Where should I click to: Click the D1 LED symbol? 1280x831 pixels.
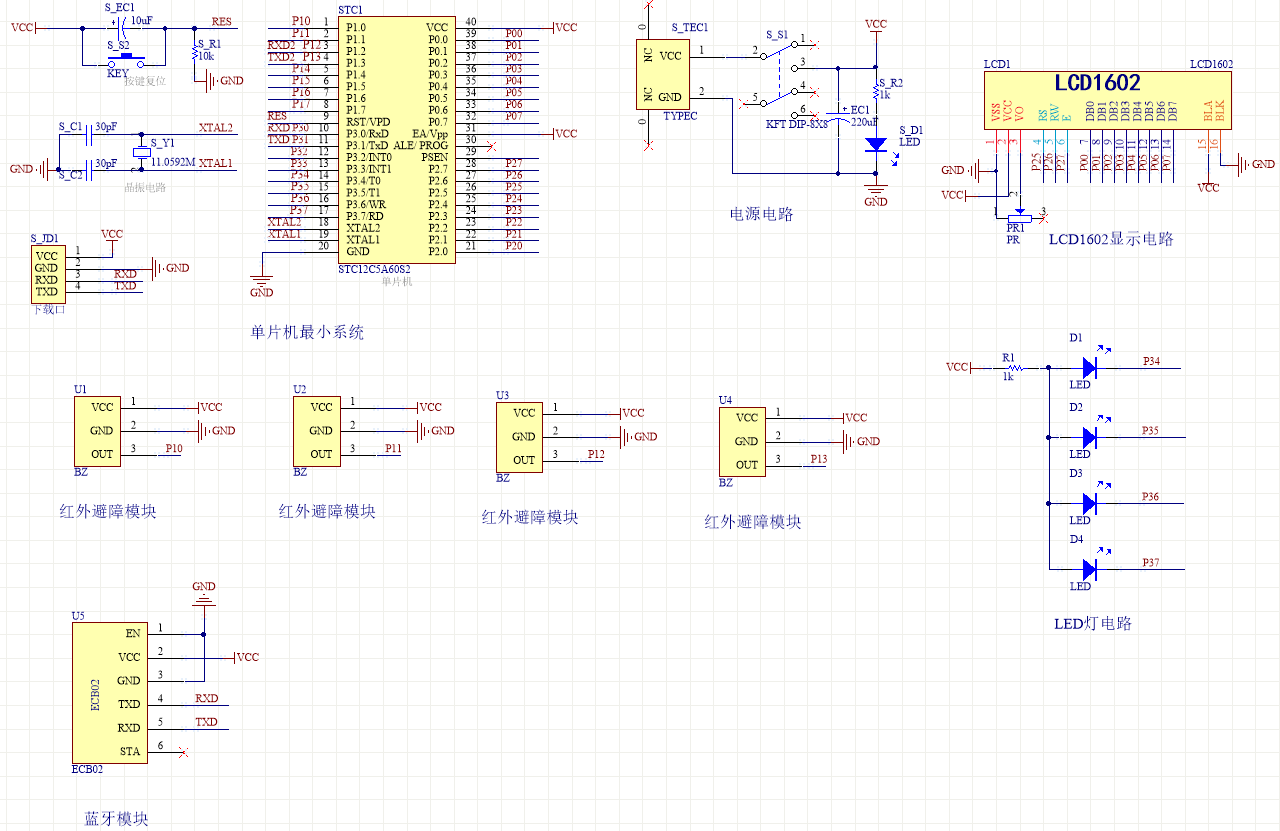1089,368
